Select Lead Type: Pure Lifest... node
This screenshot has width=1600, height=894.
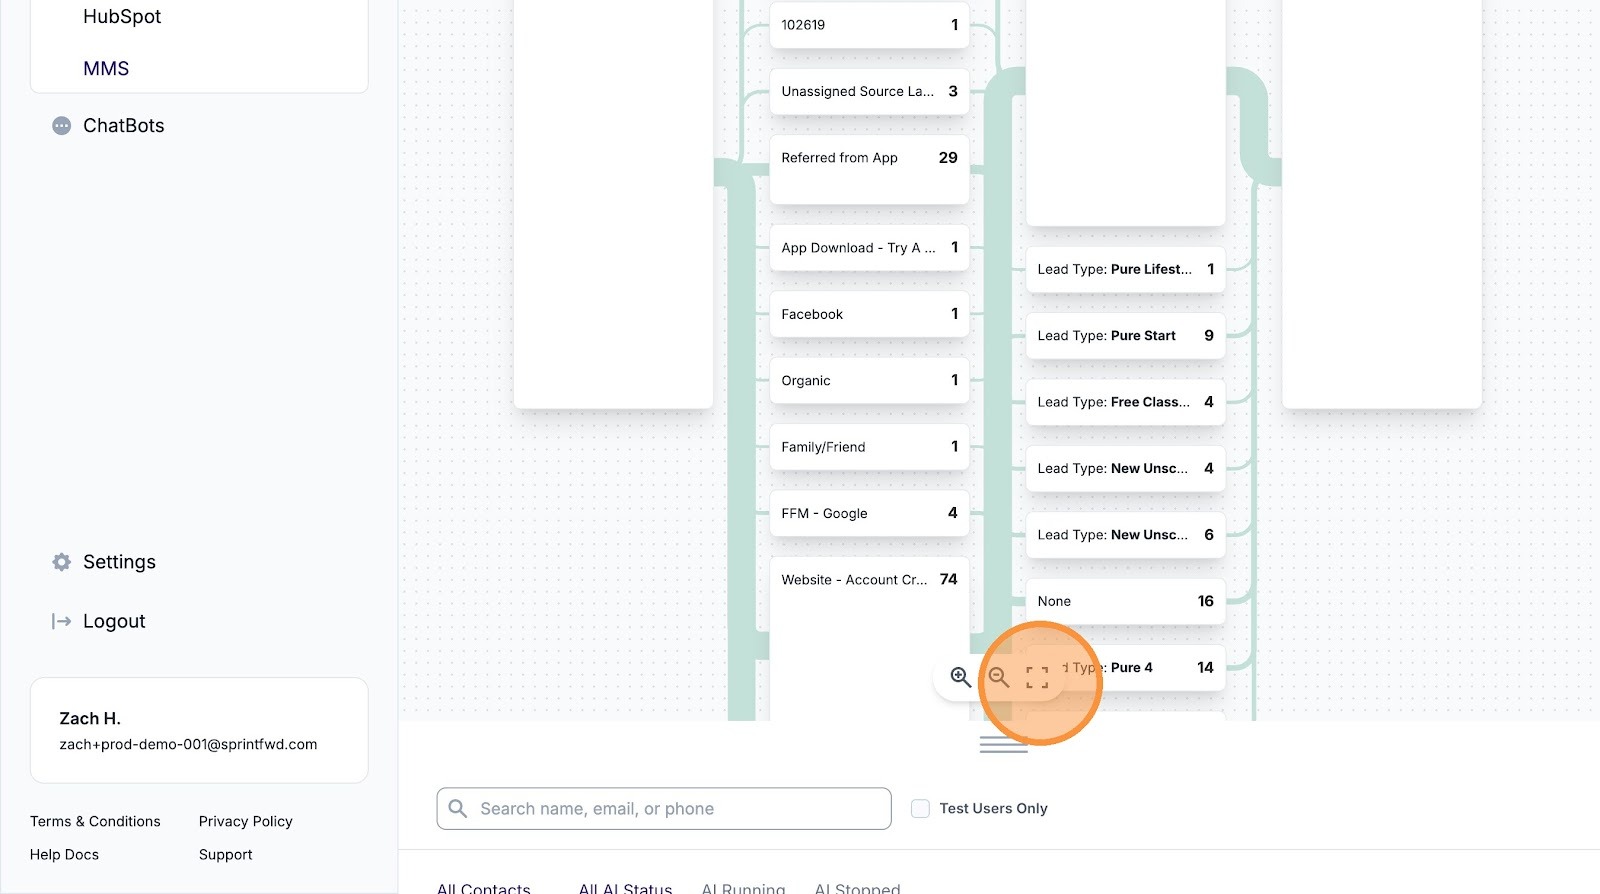point(1125,269)
